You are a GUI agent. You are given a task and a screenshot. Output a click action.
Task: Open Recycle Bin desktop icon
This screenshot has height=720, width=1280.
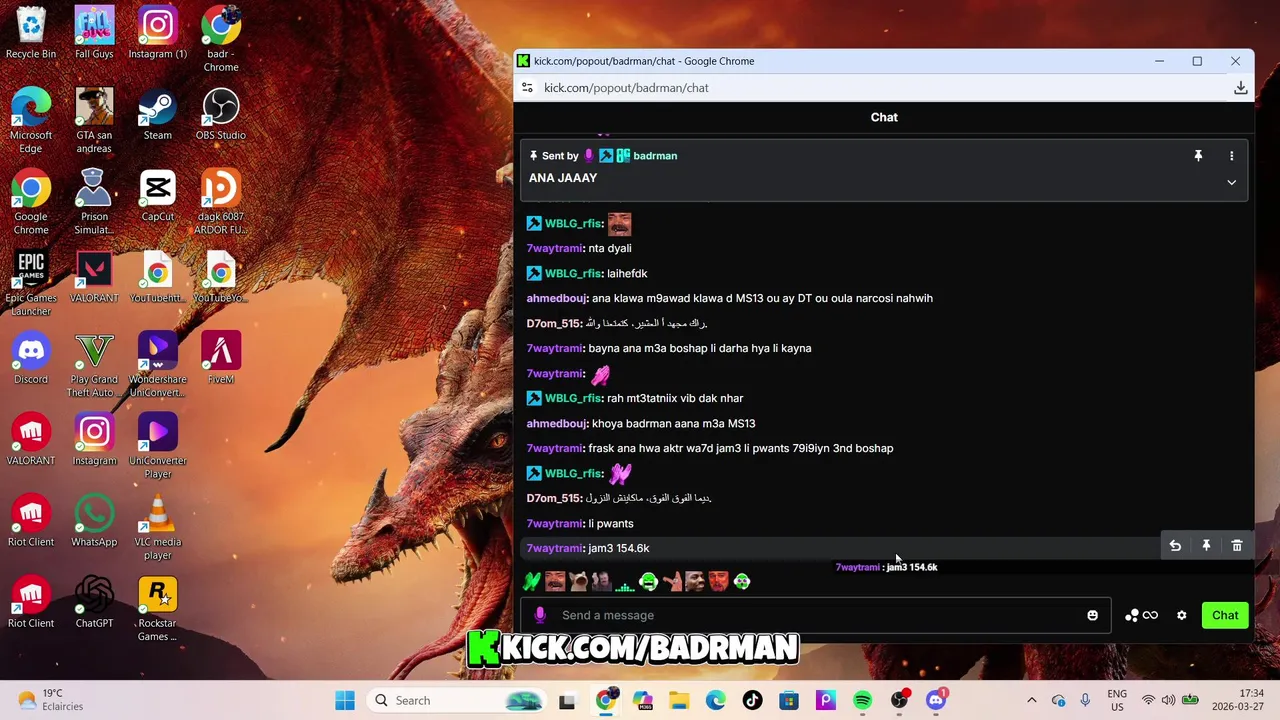[x=31, y=33]
